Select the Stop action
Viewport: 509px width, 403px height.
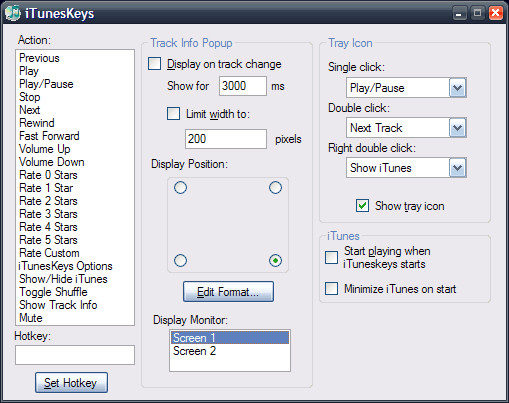pyautogui.click(x=75, y=97)
